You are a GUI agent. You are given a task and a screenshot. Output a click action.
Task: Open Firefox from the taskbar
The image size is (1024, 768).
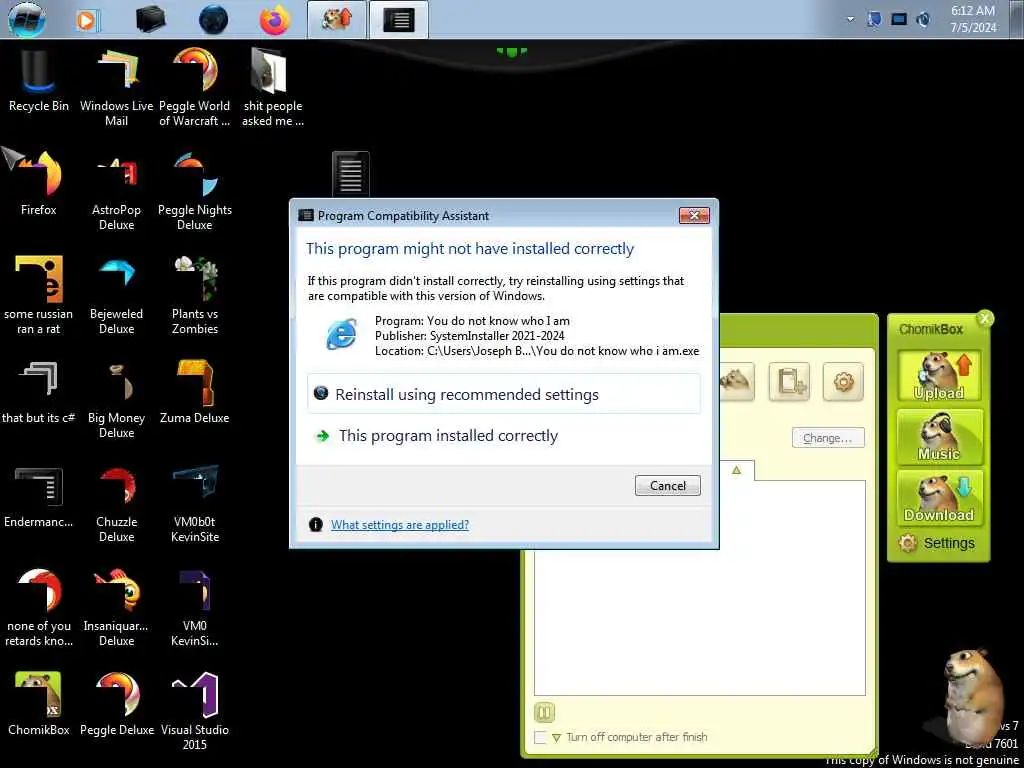click(x=274, y=19)
